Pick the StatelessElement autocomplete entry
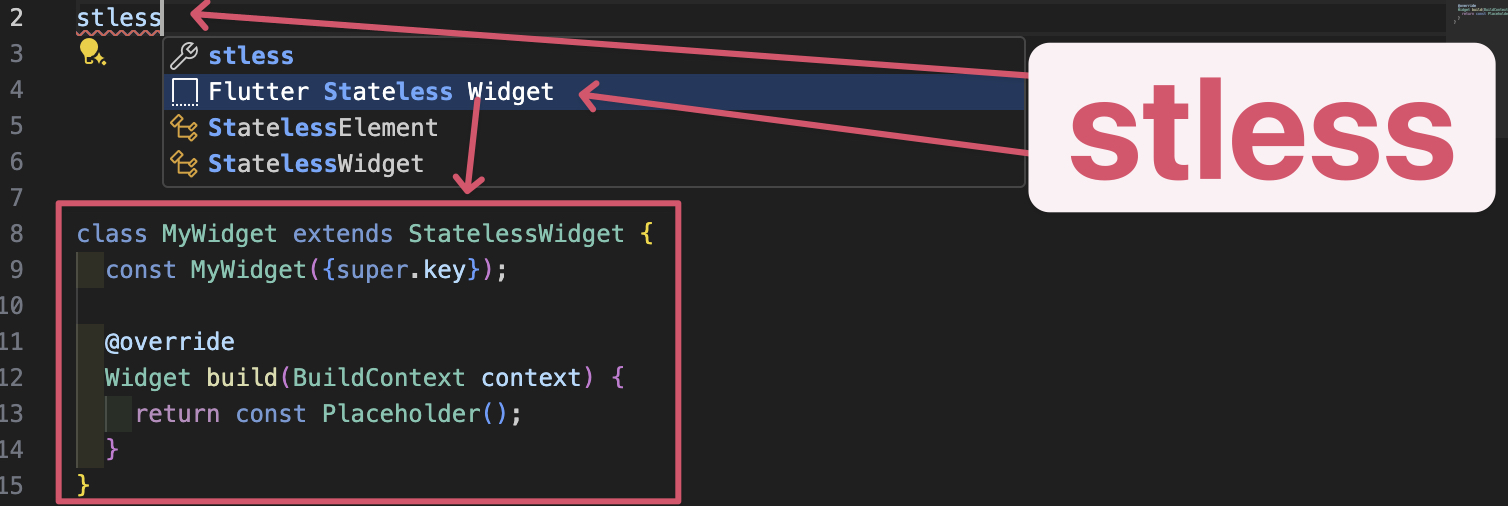This screenshot has width=1508, height=506. [323, 128]
